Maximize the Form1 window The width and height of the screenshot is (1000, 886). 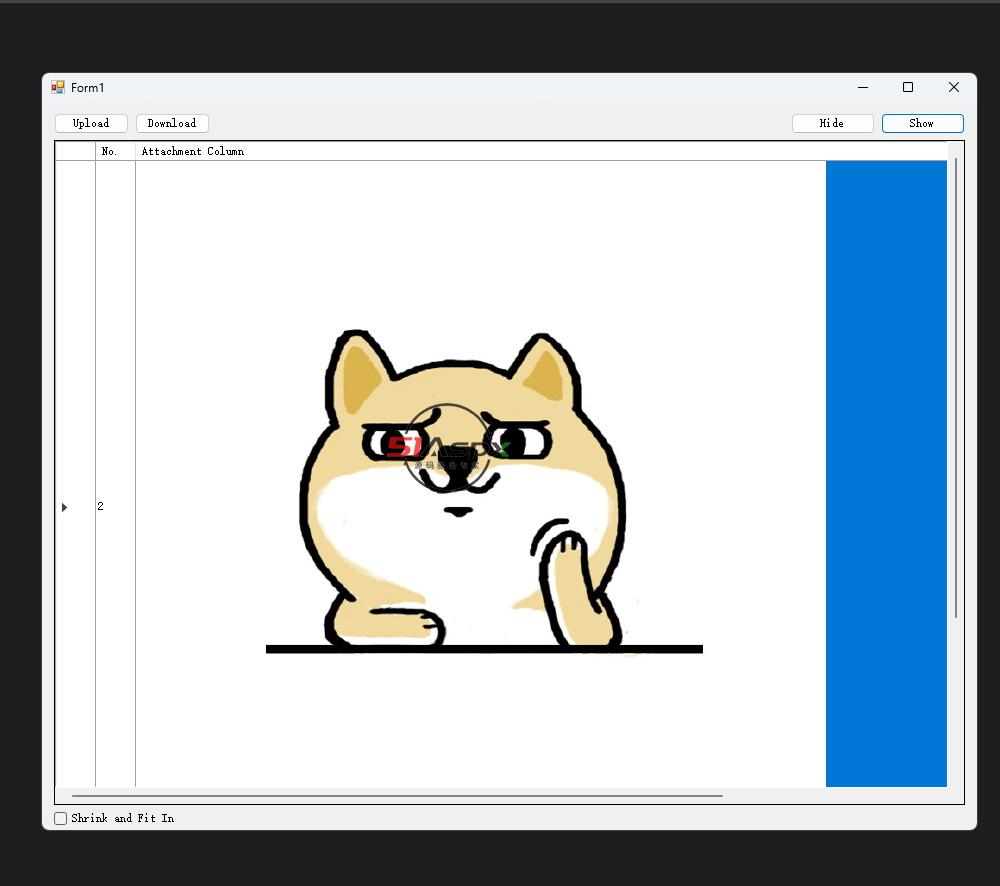click(908, 87)
